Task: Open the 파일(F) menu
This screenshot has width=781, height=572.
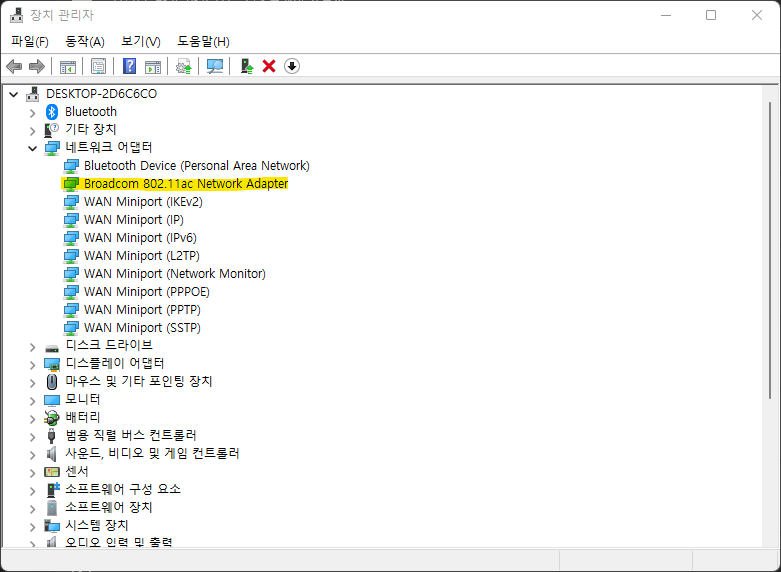Action: pyautogui.click(x=30, y=41)
